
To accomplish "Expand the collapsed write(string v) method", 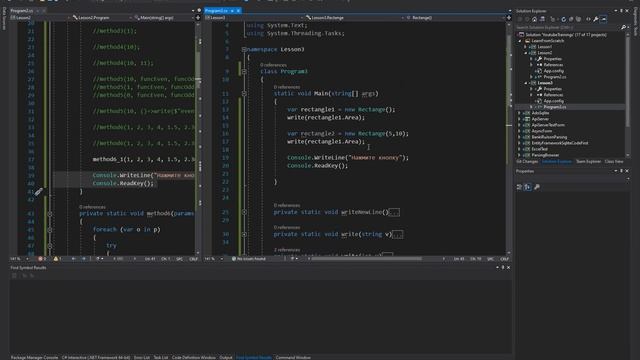I will tap(244, 234).
